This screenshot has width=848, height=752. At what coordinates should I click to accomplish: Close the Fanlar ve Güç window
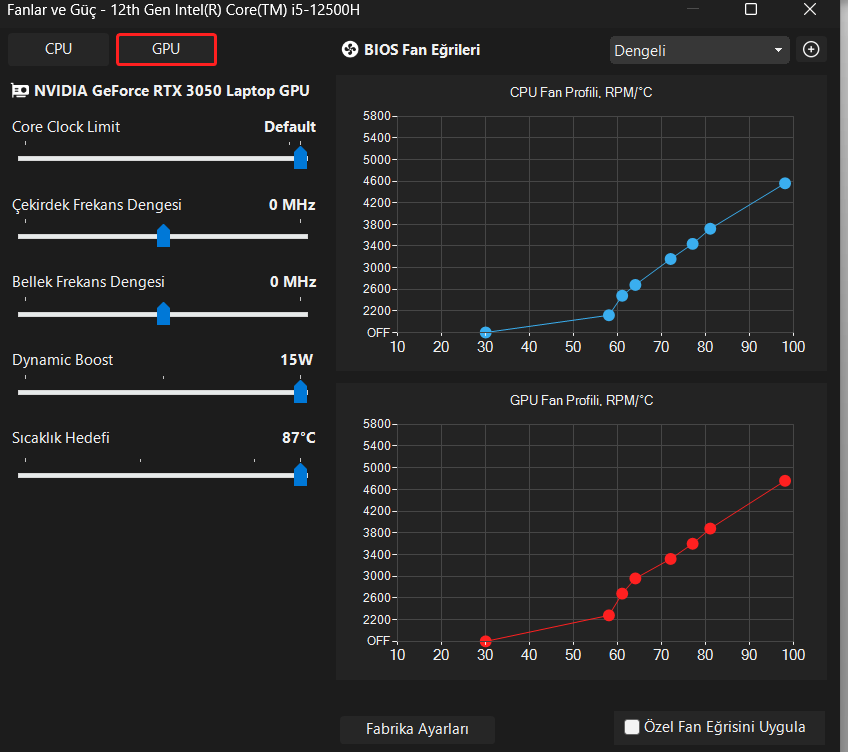tap(810, 9)
